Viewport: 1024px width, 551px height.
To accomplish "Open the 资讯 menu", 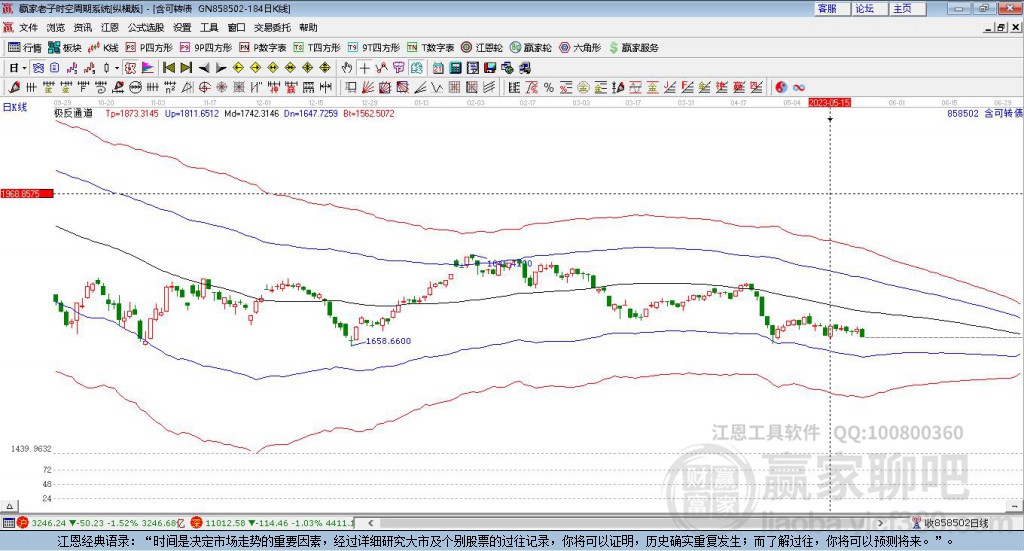I will point(82,27).
